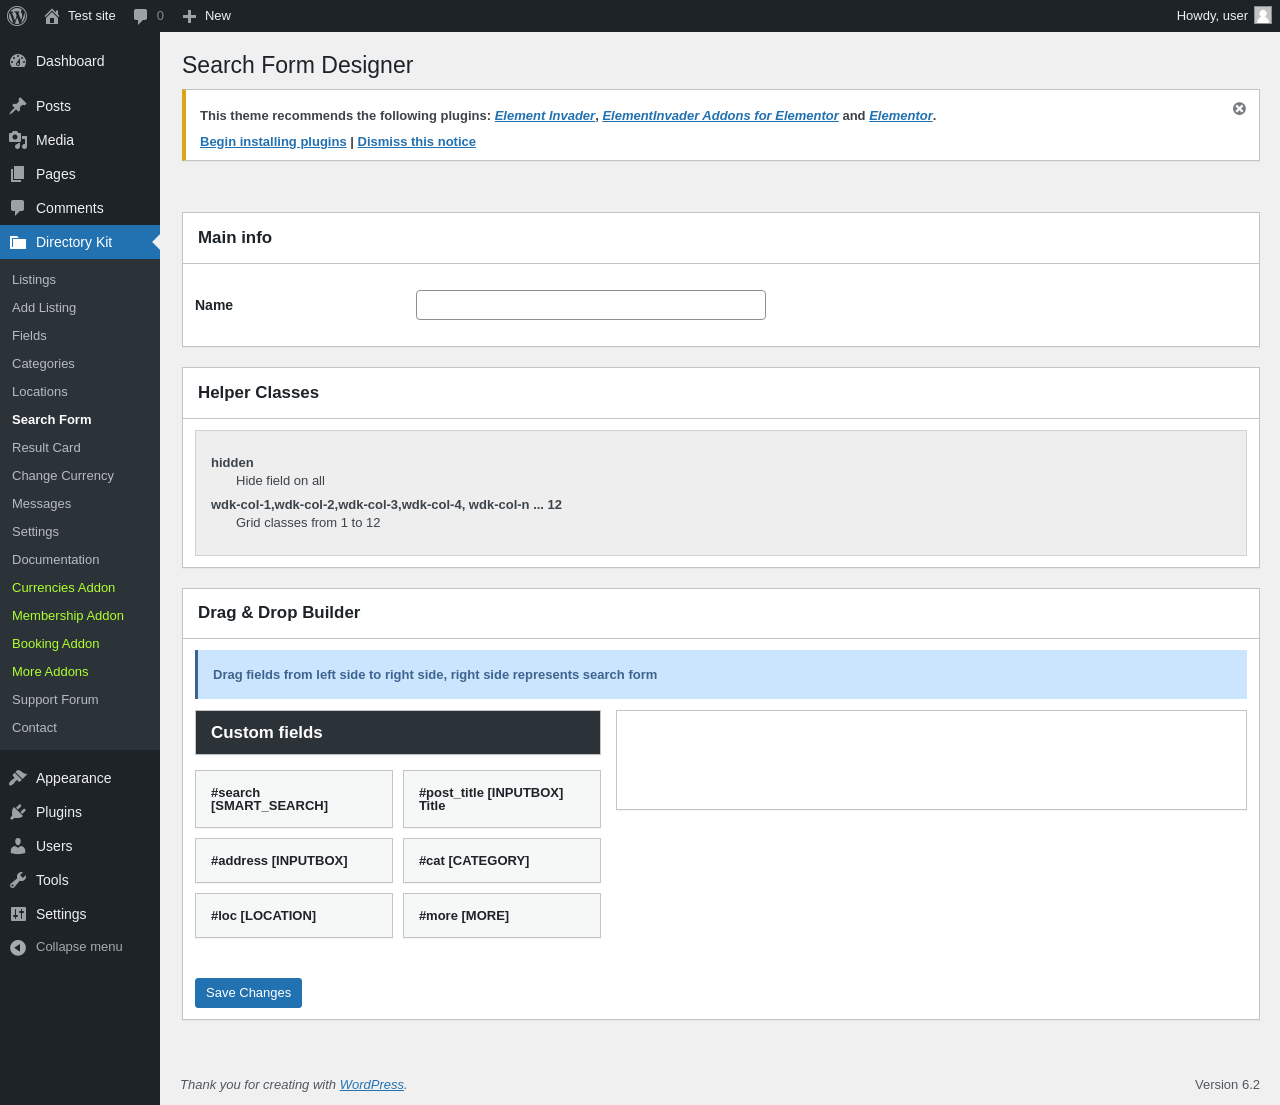This screenshot has height=1105, width=1280.
Task: Click the Plugins plug icon
Action: point(18,812)
